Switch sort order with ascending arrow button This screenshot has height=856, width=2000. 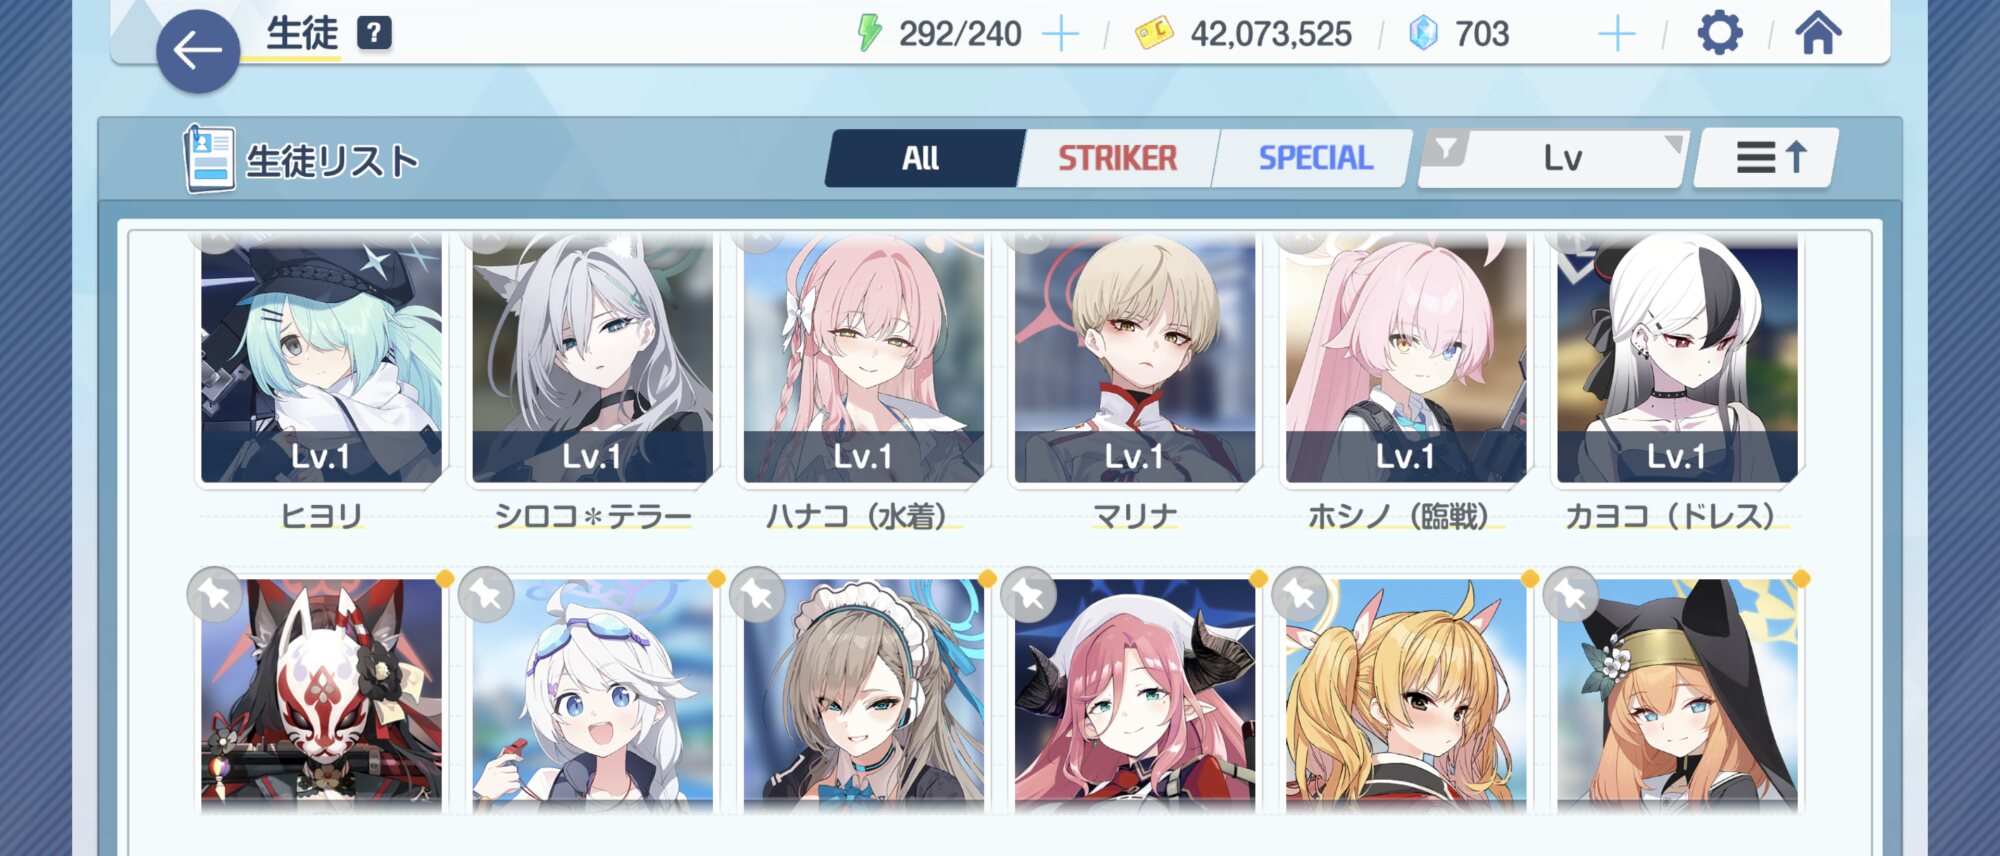click(1768, 158)
